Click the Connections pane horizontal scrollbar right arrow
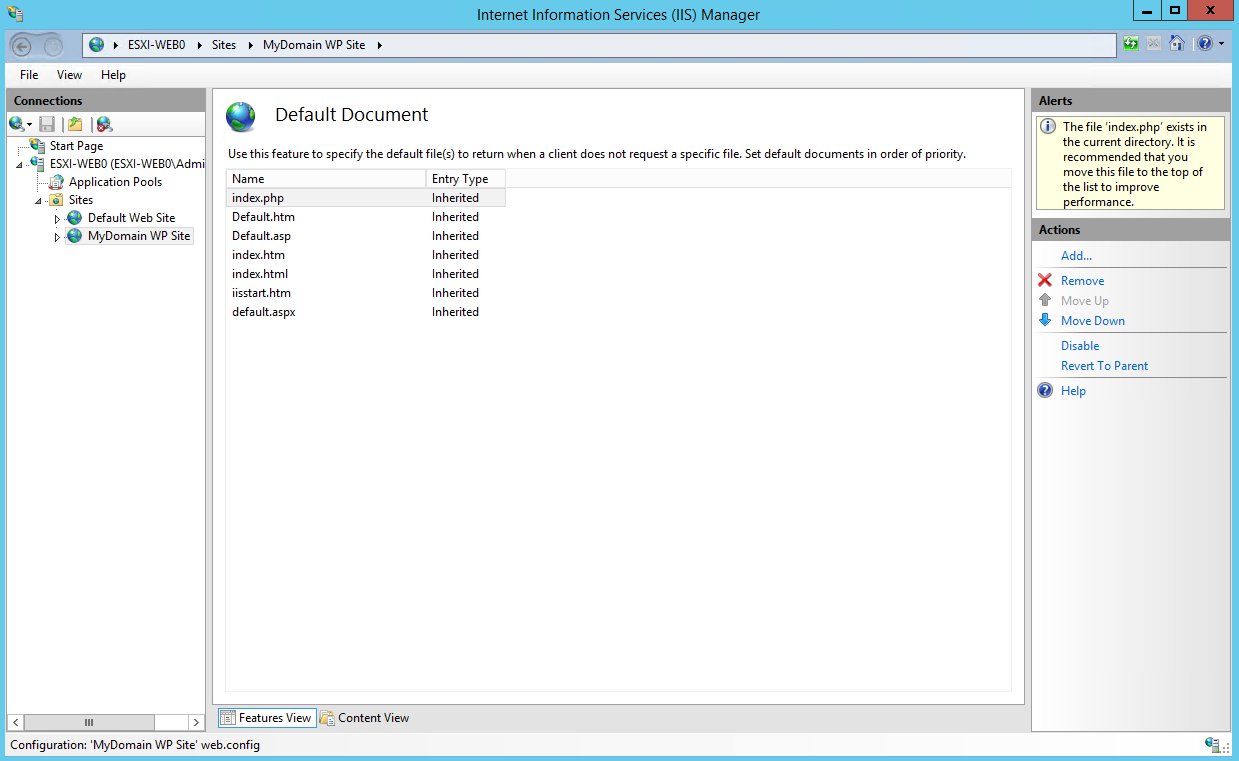This screenshot has height=761, width=1239. [x=196, y=722]
